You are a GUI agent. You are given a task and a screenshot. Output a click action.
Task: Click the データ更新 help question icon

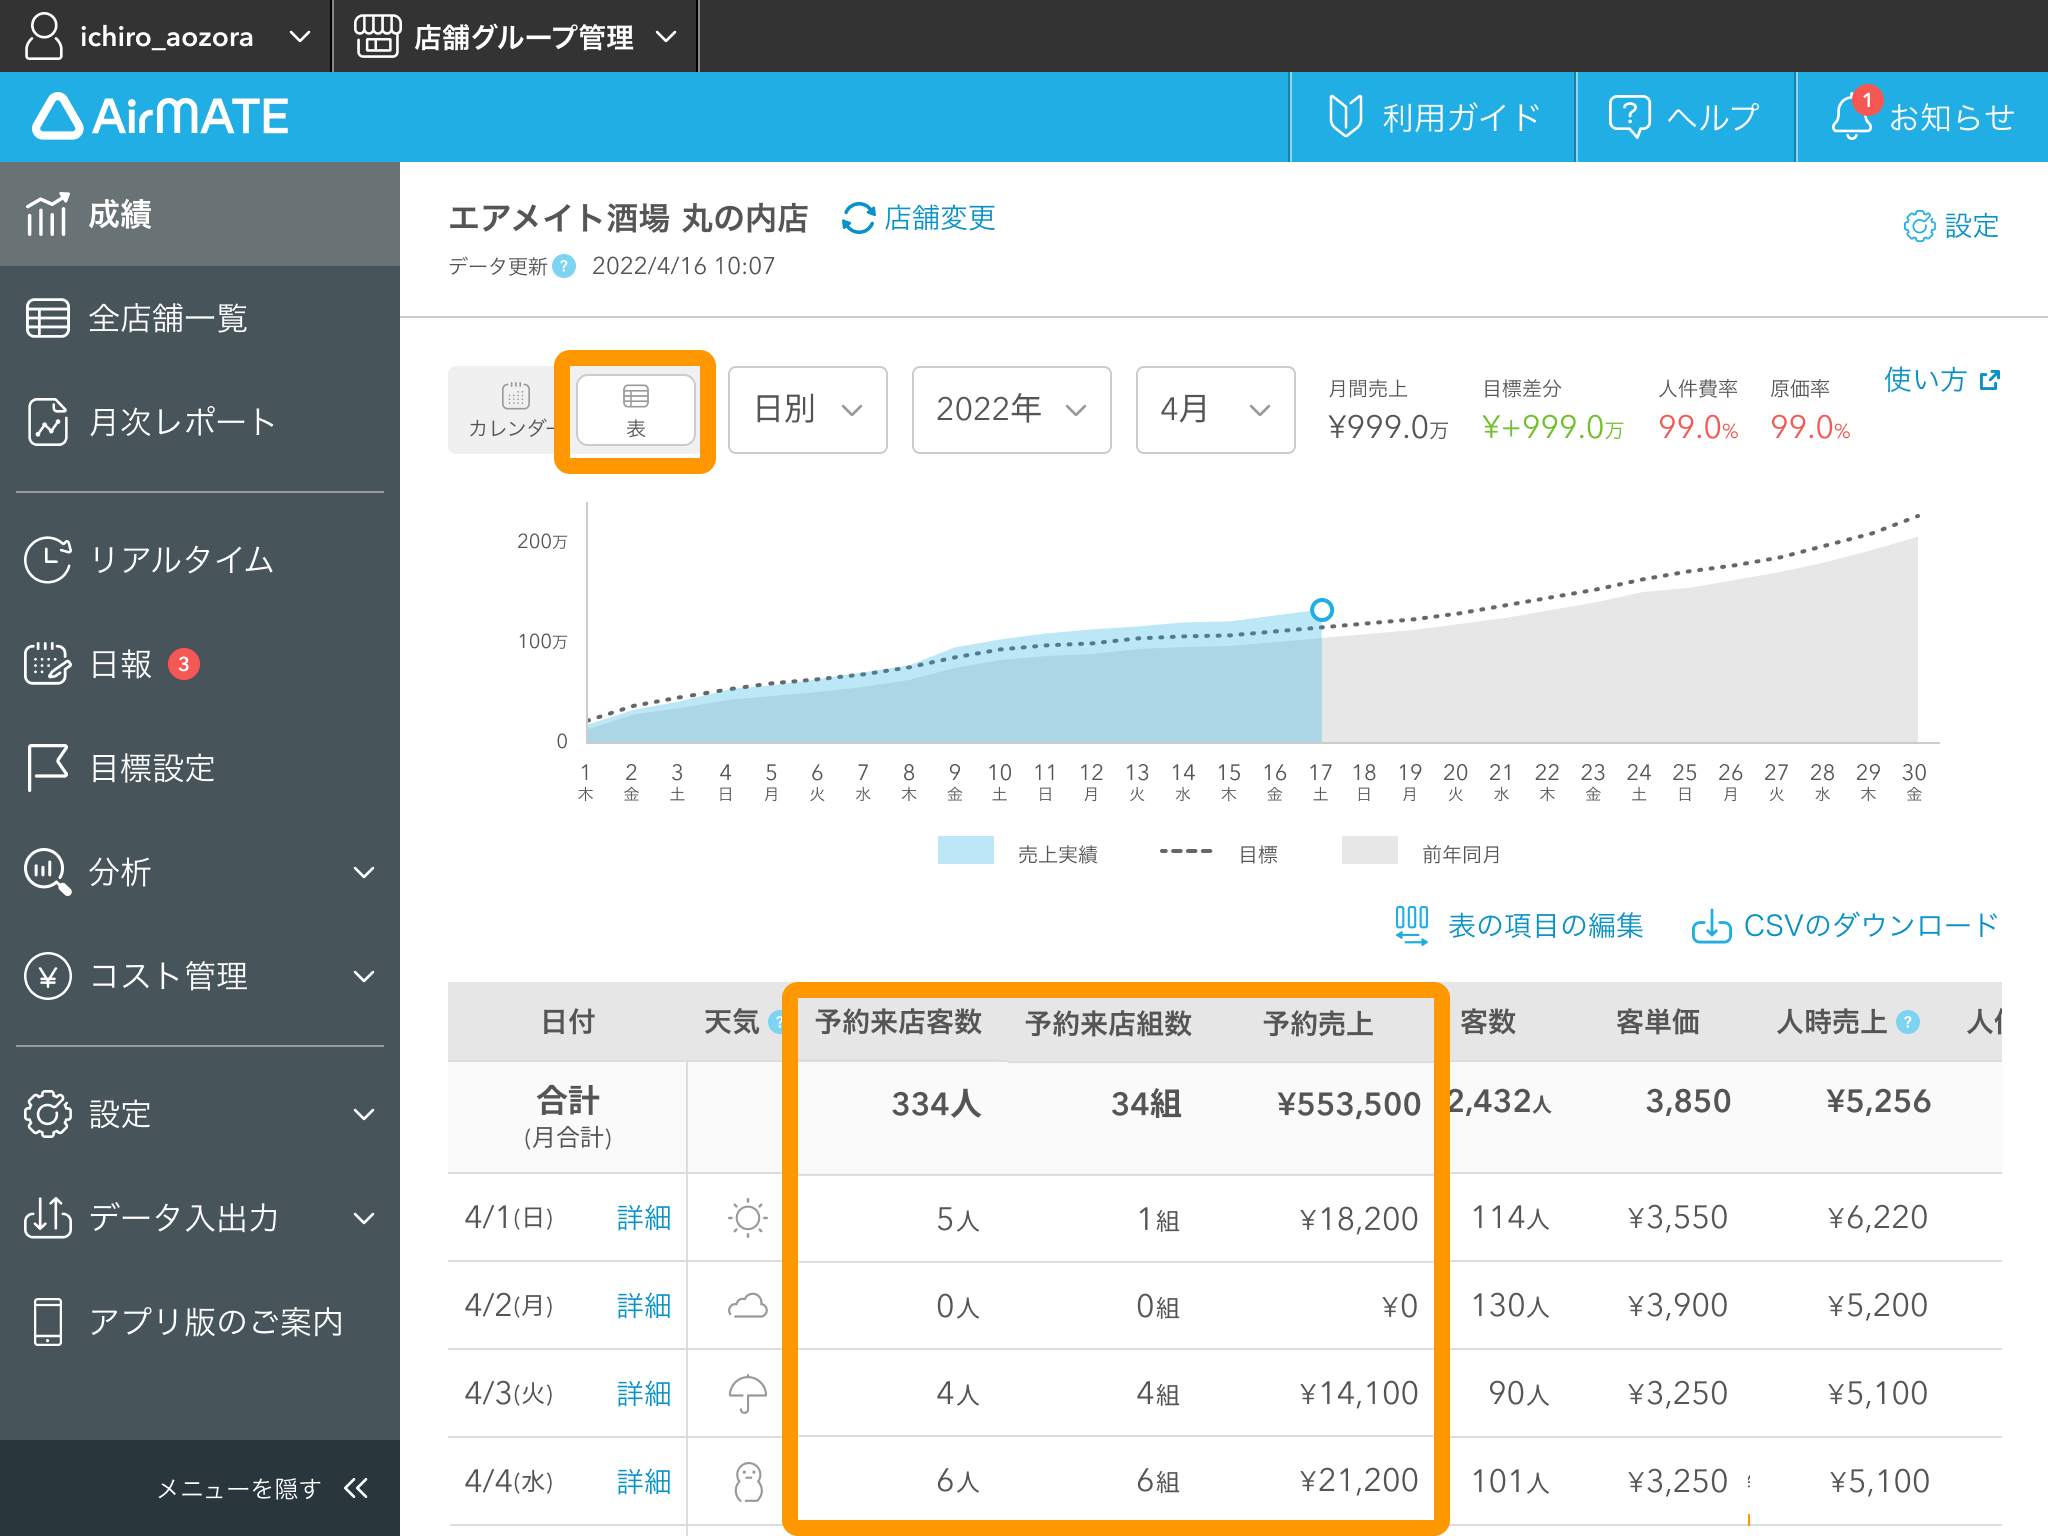coord(564,266)
